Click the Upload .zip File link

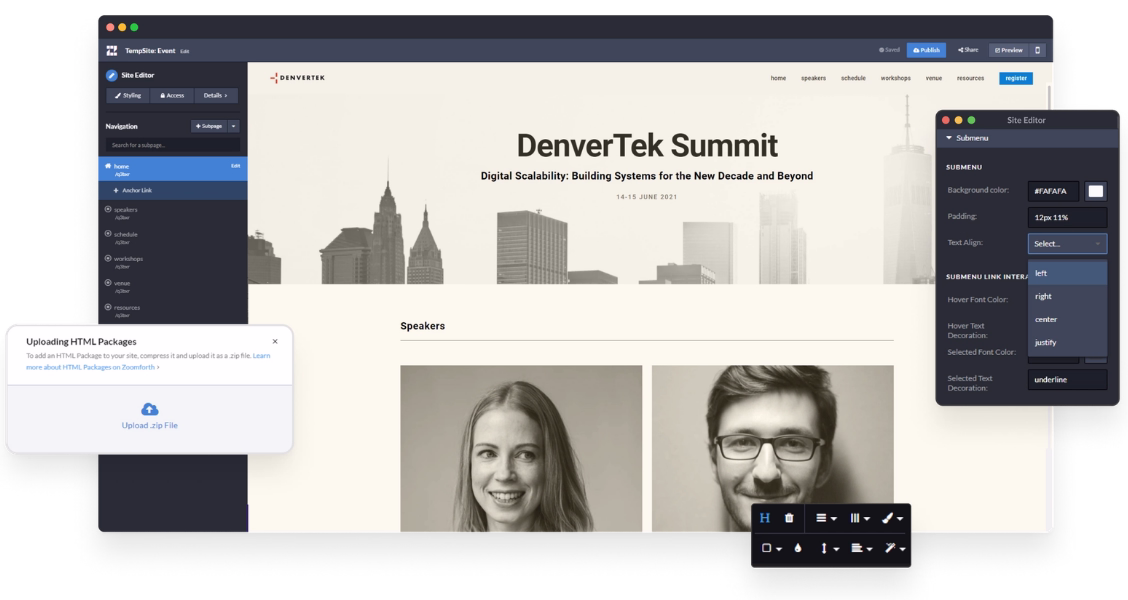pos(150,425)
